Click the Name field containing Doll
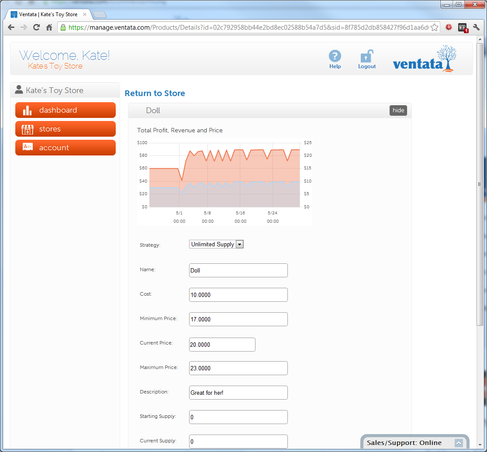Image resolution: width=487 pixels, height=452 pixels. point(238,270)
